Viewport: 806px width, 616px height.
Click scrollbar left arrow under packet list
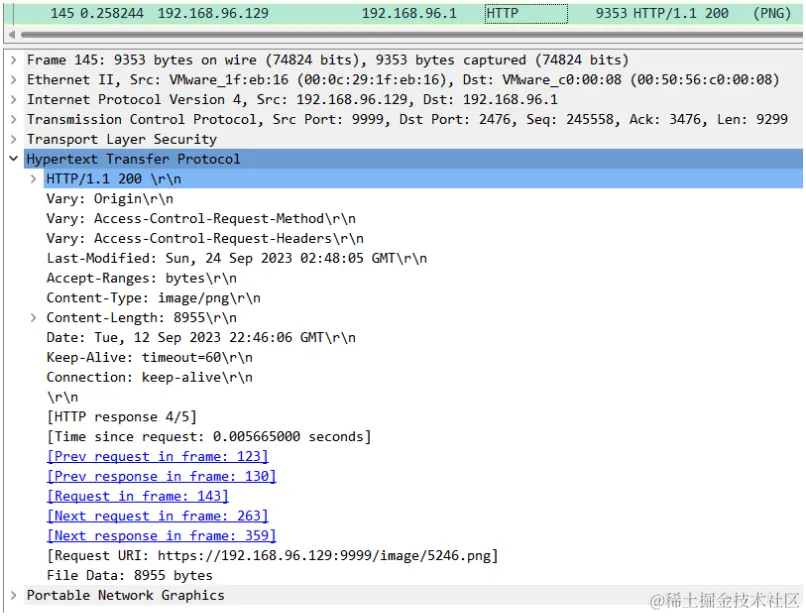point(11,35)
